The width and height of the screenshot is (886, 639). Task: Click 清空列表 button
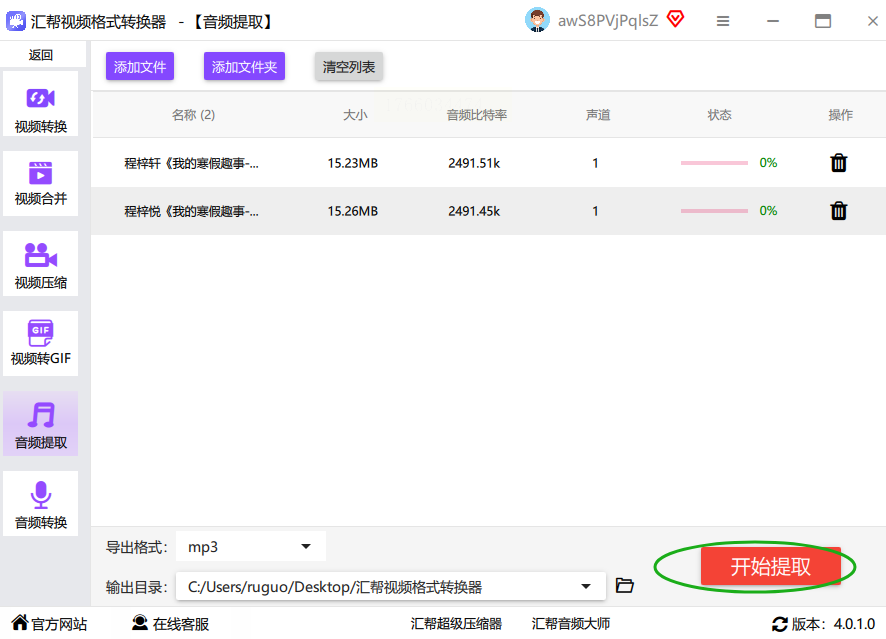pyautogui.click(x=349, y=67)
